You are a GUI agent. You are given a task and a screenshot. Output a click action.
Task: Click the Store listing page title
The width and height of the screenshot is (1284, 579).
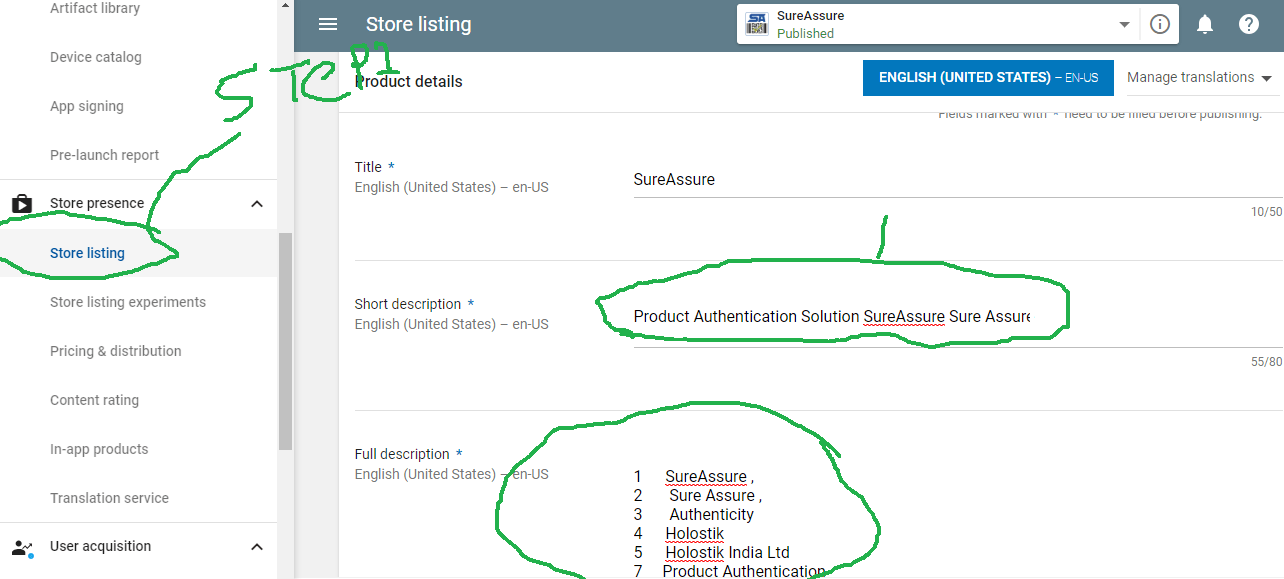[418, 24]
